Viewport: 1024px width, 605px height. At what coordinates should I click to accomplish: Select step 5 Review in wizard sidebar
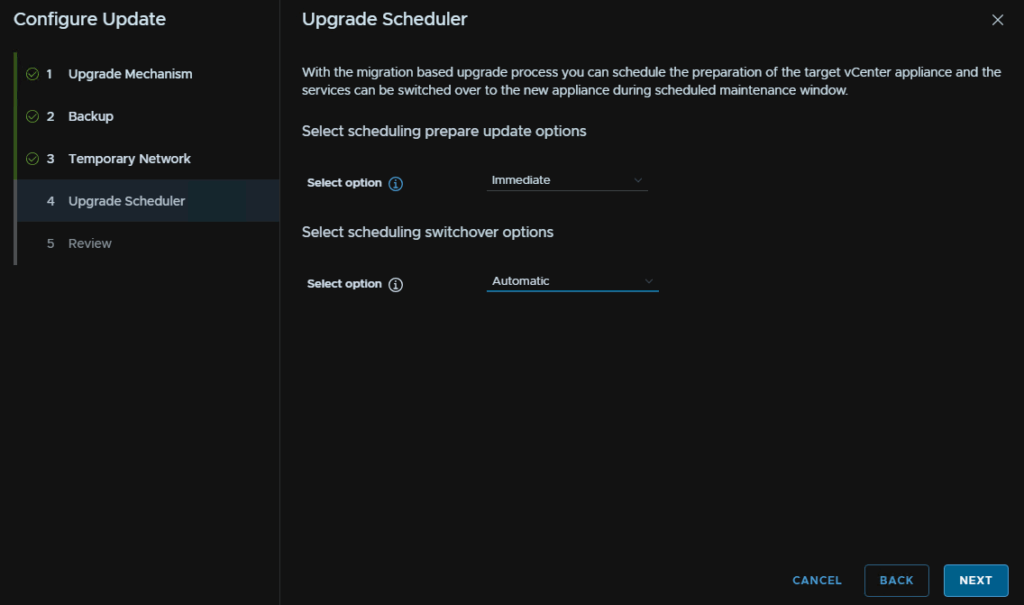(x=90, y=244)
